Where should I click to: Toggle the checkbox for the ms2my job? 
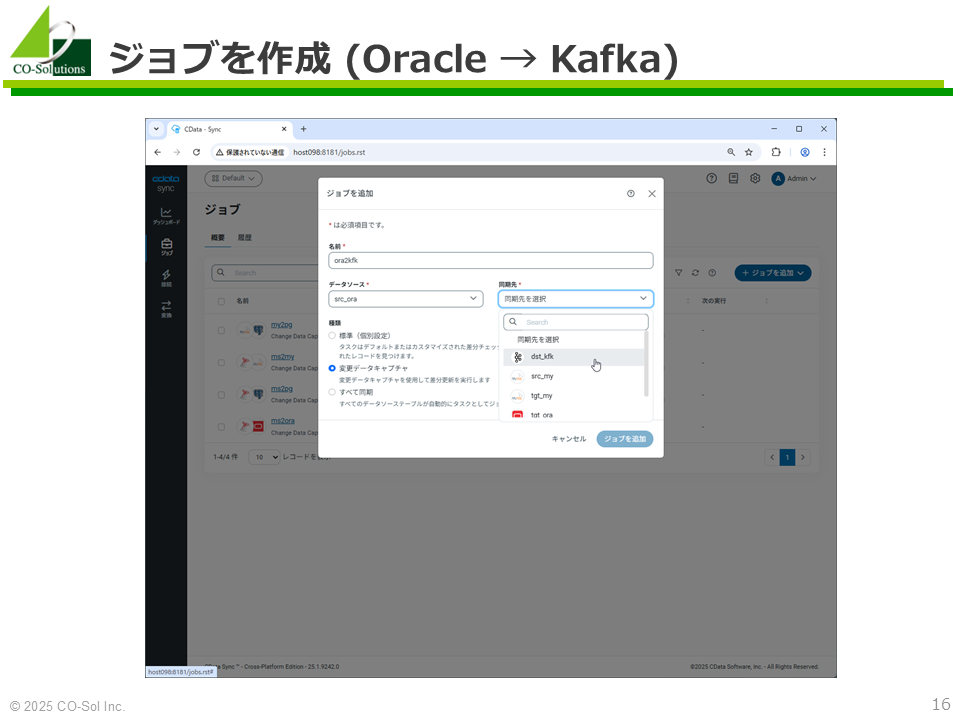[221, 362]
